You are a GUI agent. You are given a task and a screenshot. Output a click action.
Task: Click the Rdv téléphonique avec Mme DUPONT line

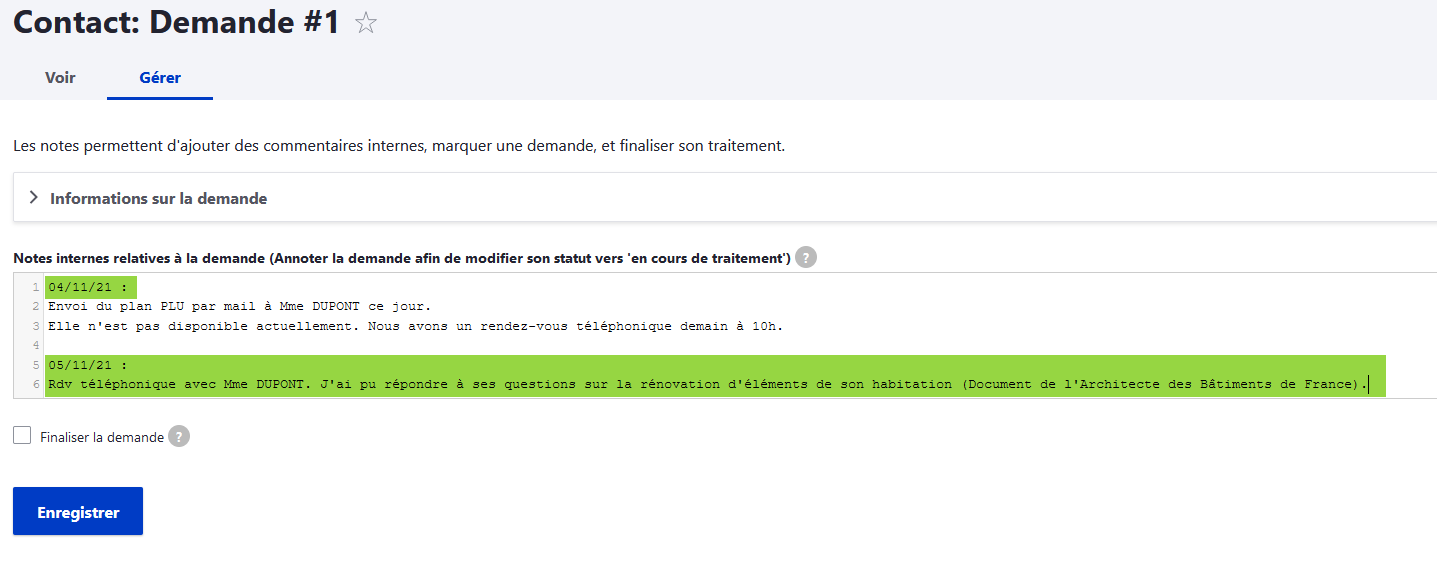[700, 384]
